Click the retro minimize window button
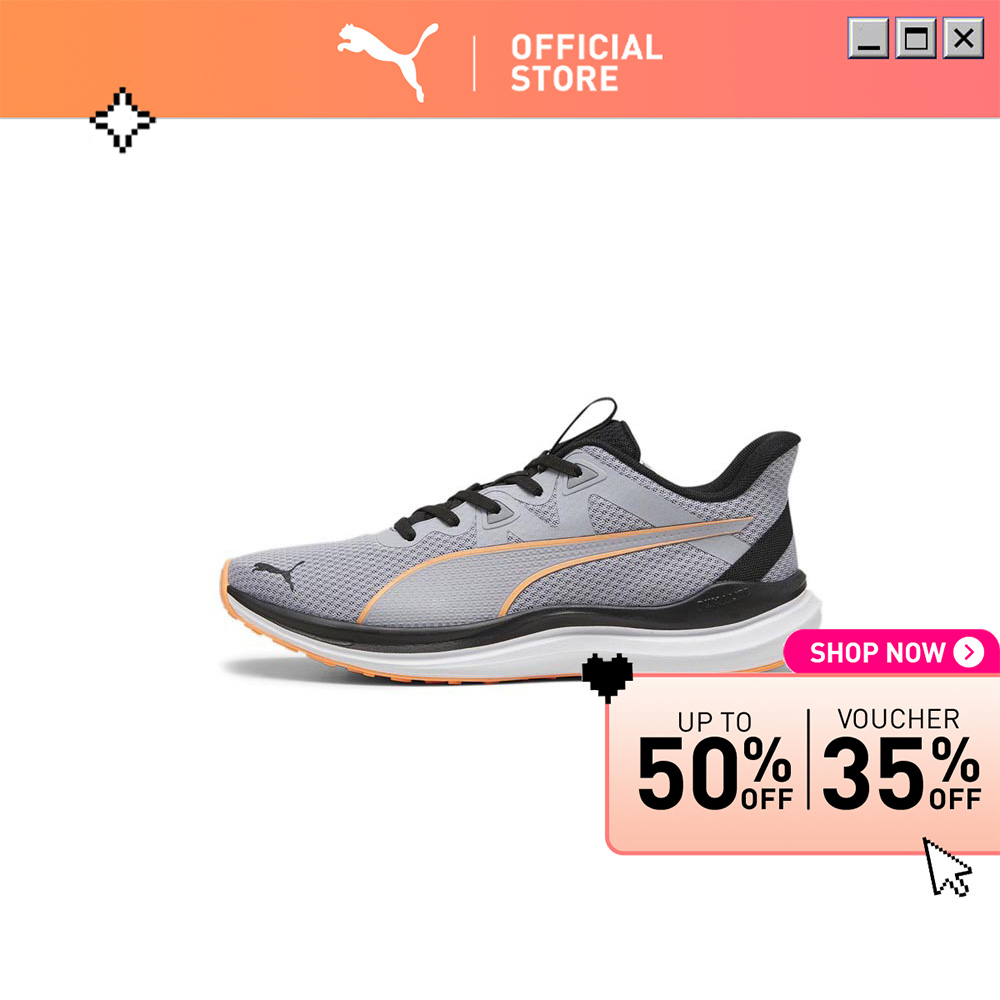 [x=868, y=38]
